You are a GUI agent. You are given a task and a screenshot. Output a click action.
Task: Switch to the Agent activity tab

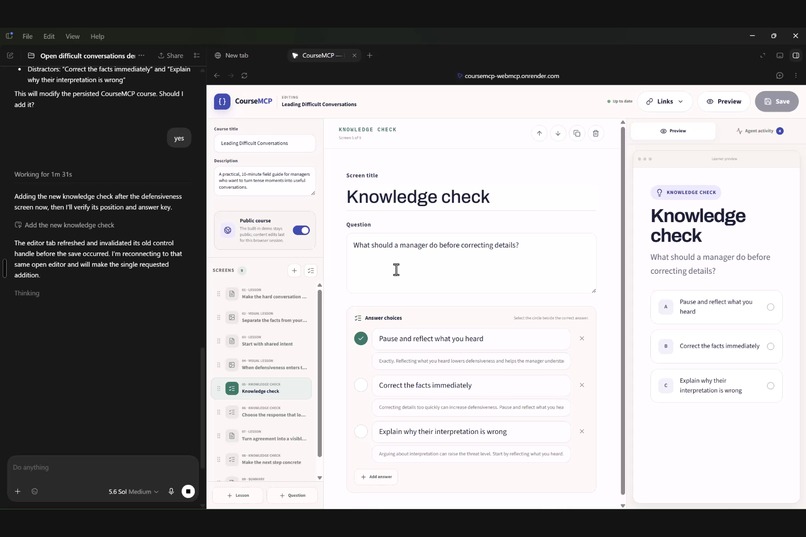(x=759, y=131)
